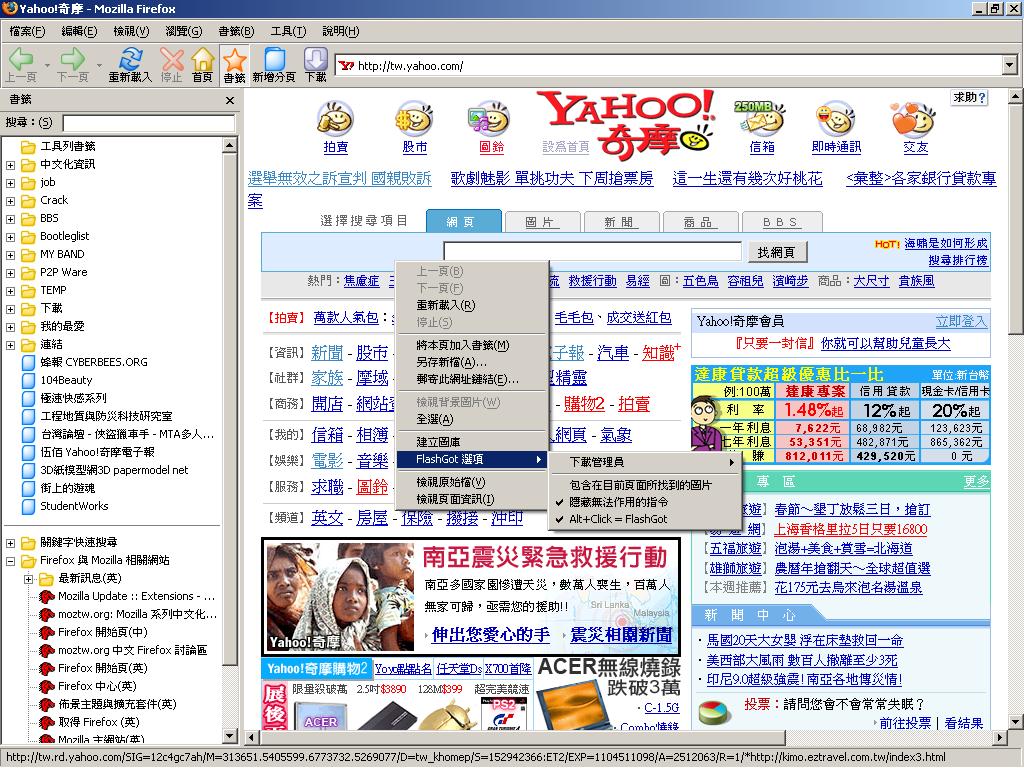Click the 找網頁 search button
This screenshot has height=768, width=1024.
(x=776, y=252)
